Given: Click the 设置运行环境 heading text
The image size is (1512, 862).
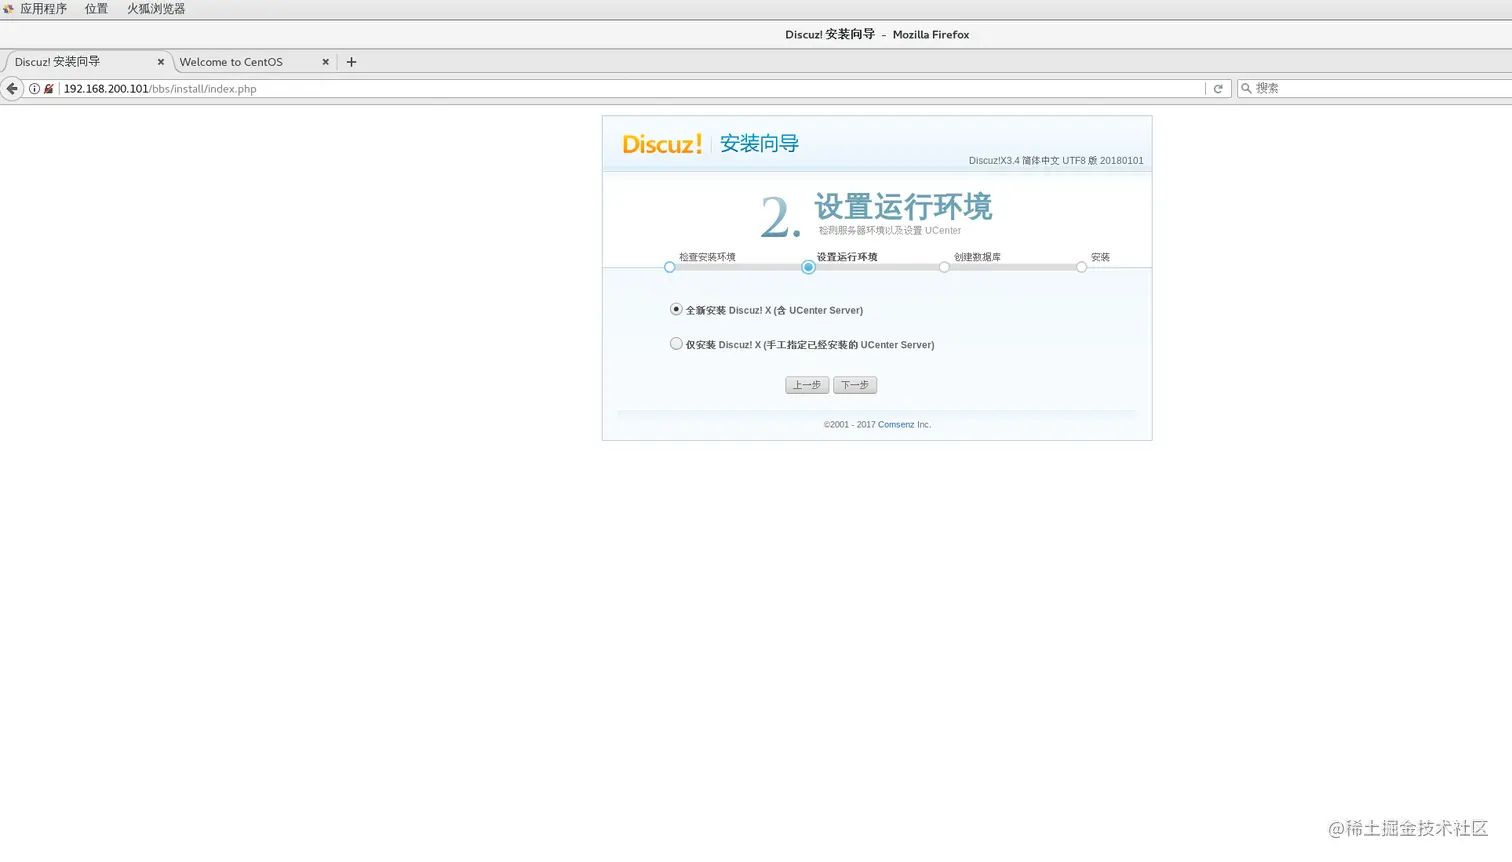Looking at the screenshot, I should (903, 207).
